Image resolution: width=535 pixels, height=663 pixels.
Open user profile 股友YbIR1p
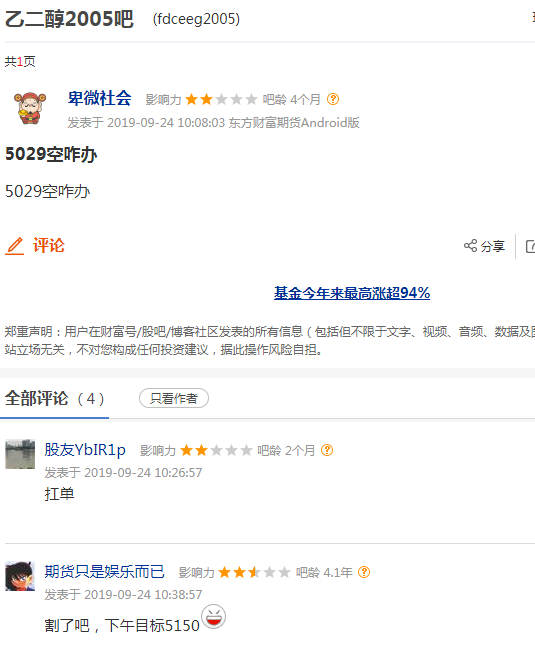pos(85,450)
